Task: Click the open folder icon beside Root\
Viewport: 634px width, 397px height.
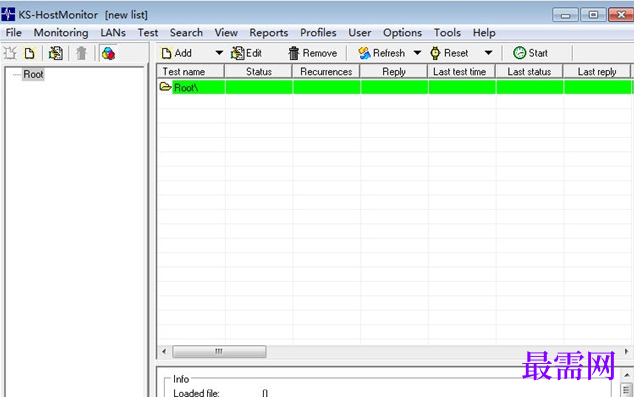Action: pyautogui.click(x=165, y=87)
